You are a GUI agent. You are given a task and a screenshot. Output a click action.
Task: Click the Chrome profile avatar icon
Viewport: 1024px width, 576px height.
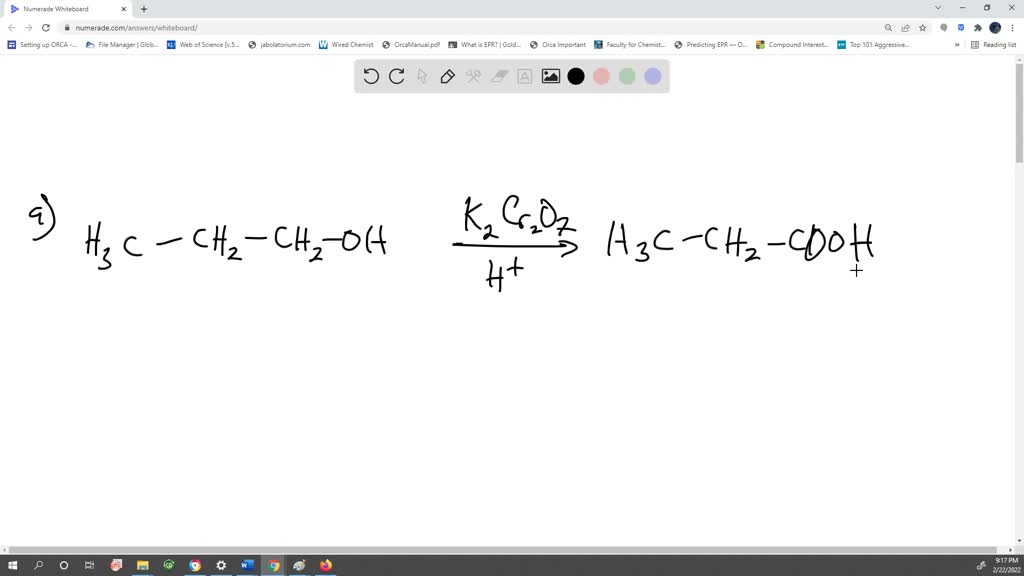point(996,27)
